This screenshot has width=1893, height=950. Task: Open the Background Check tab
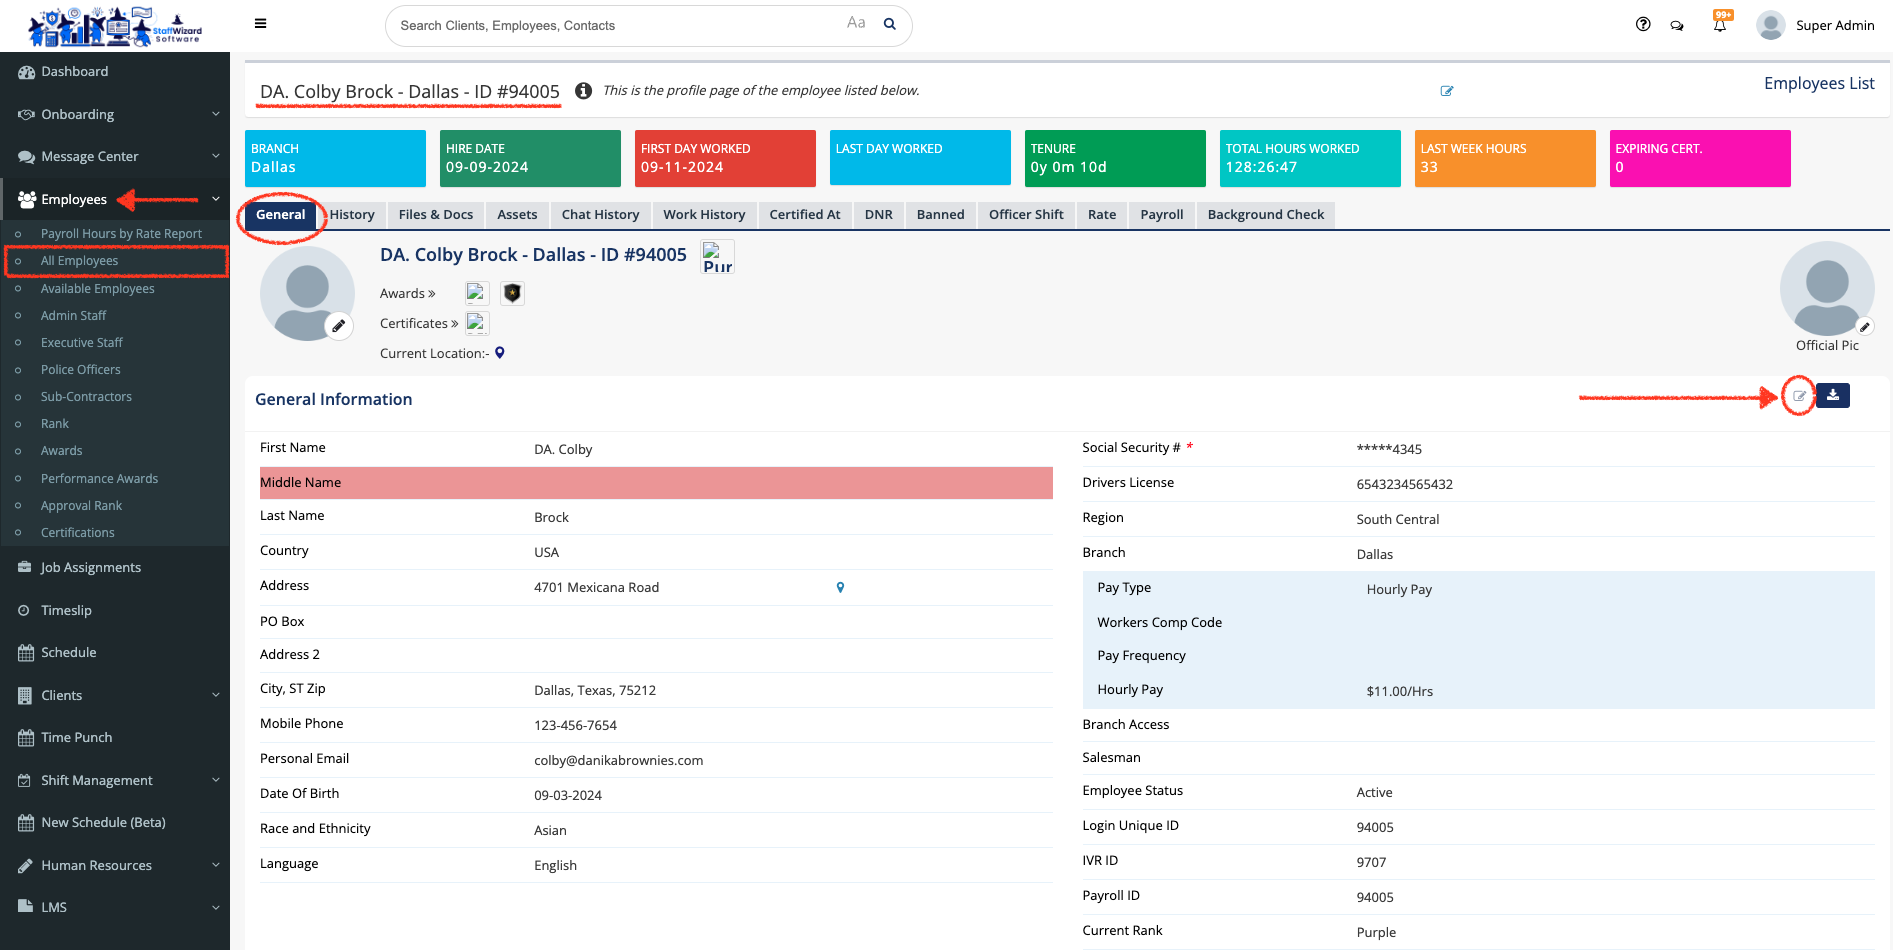[1265, 215]
